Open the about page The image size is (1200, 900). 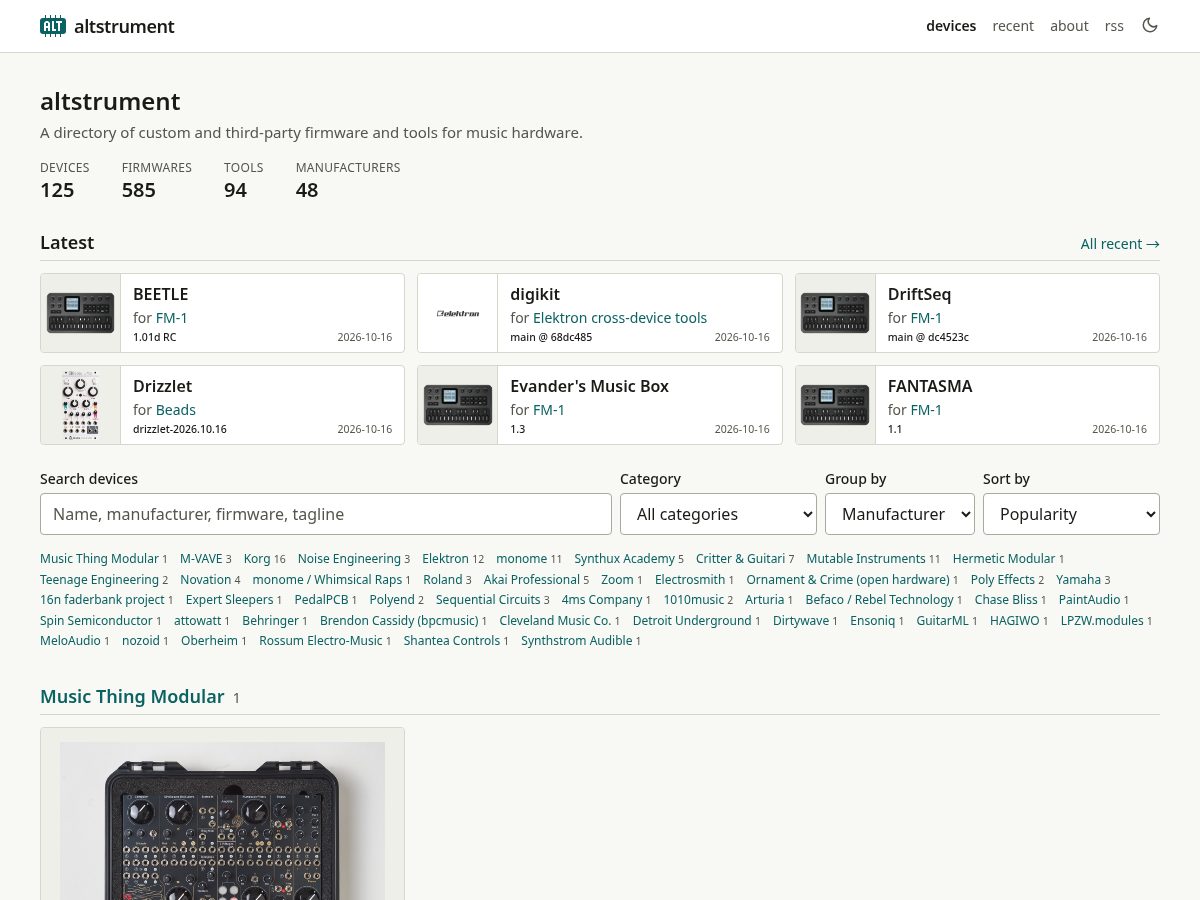(x=1069, y=26)
